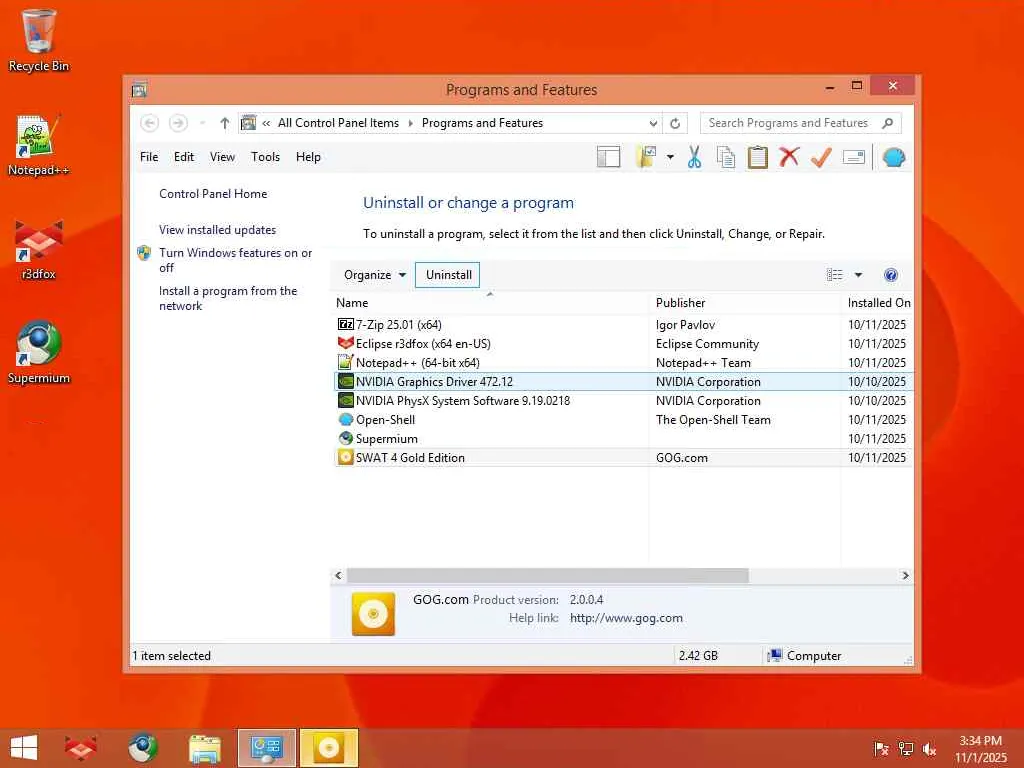This screenshot has width=1024, height=768.
Task: Select the Supermium desktop shortcut
Action: [39, 353]
